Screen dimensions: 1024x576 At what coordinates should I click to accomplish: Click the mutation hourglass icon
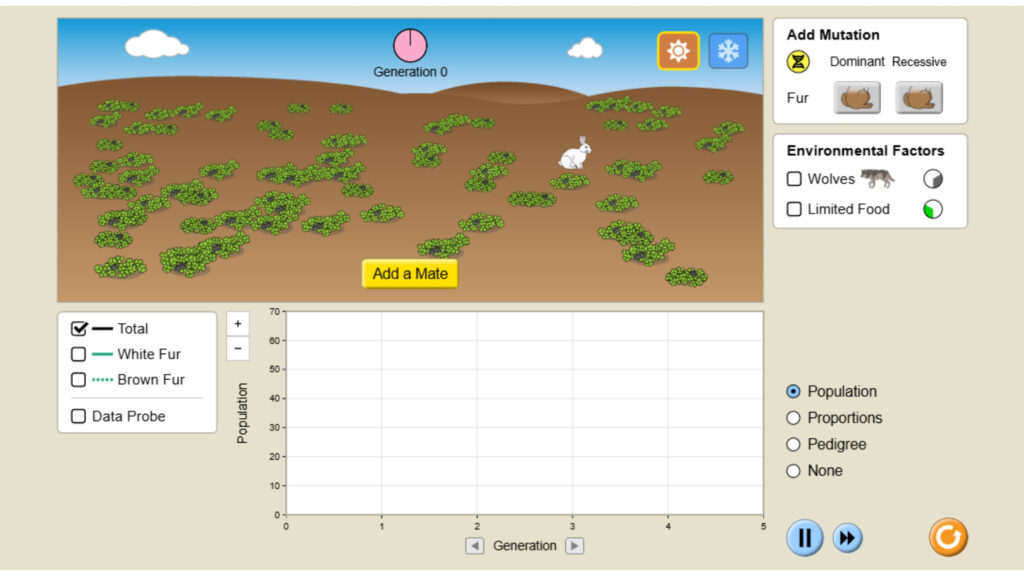797,61
